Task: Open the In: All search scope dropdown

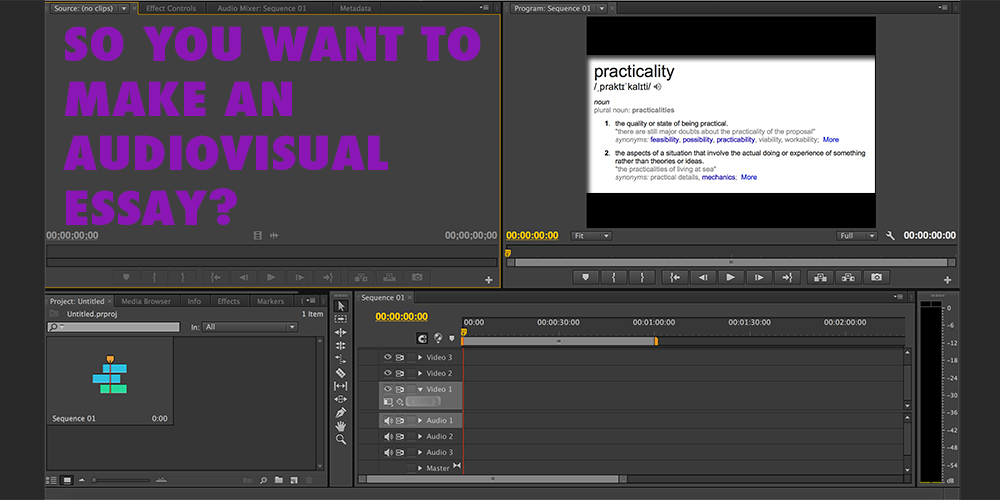Action: click(x=250, y=327)
